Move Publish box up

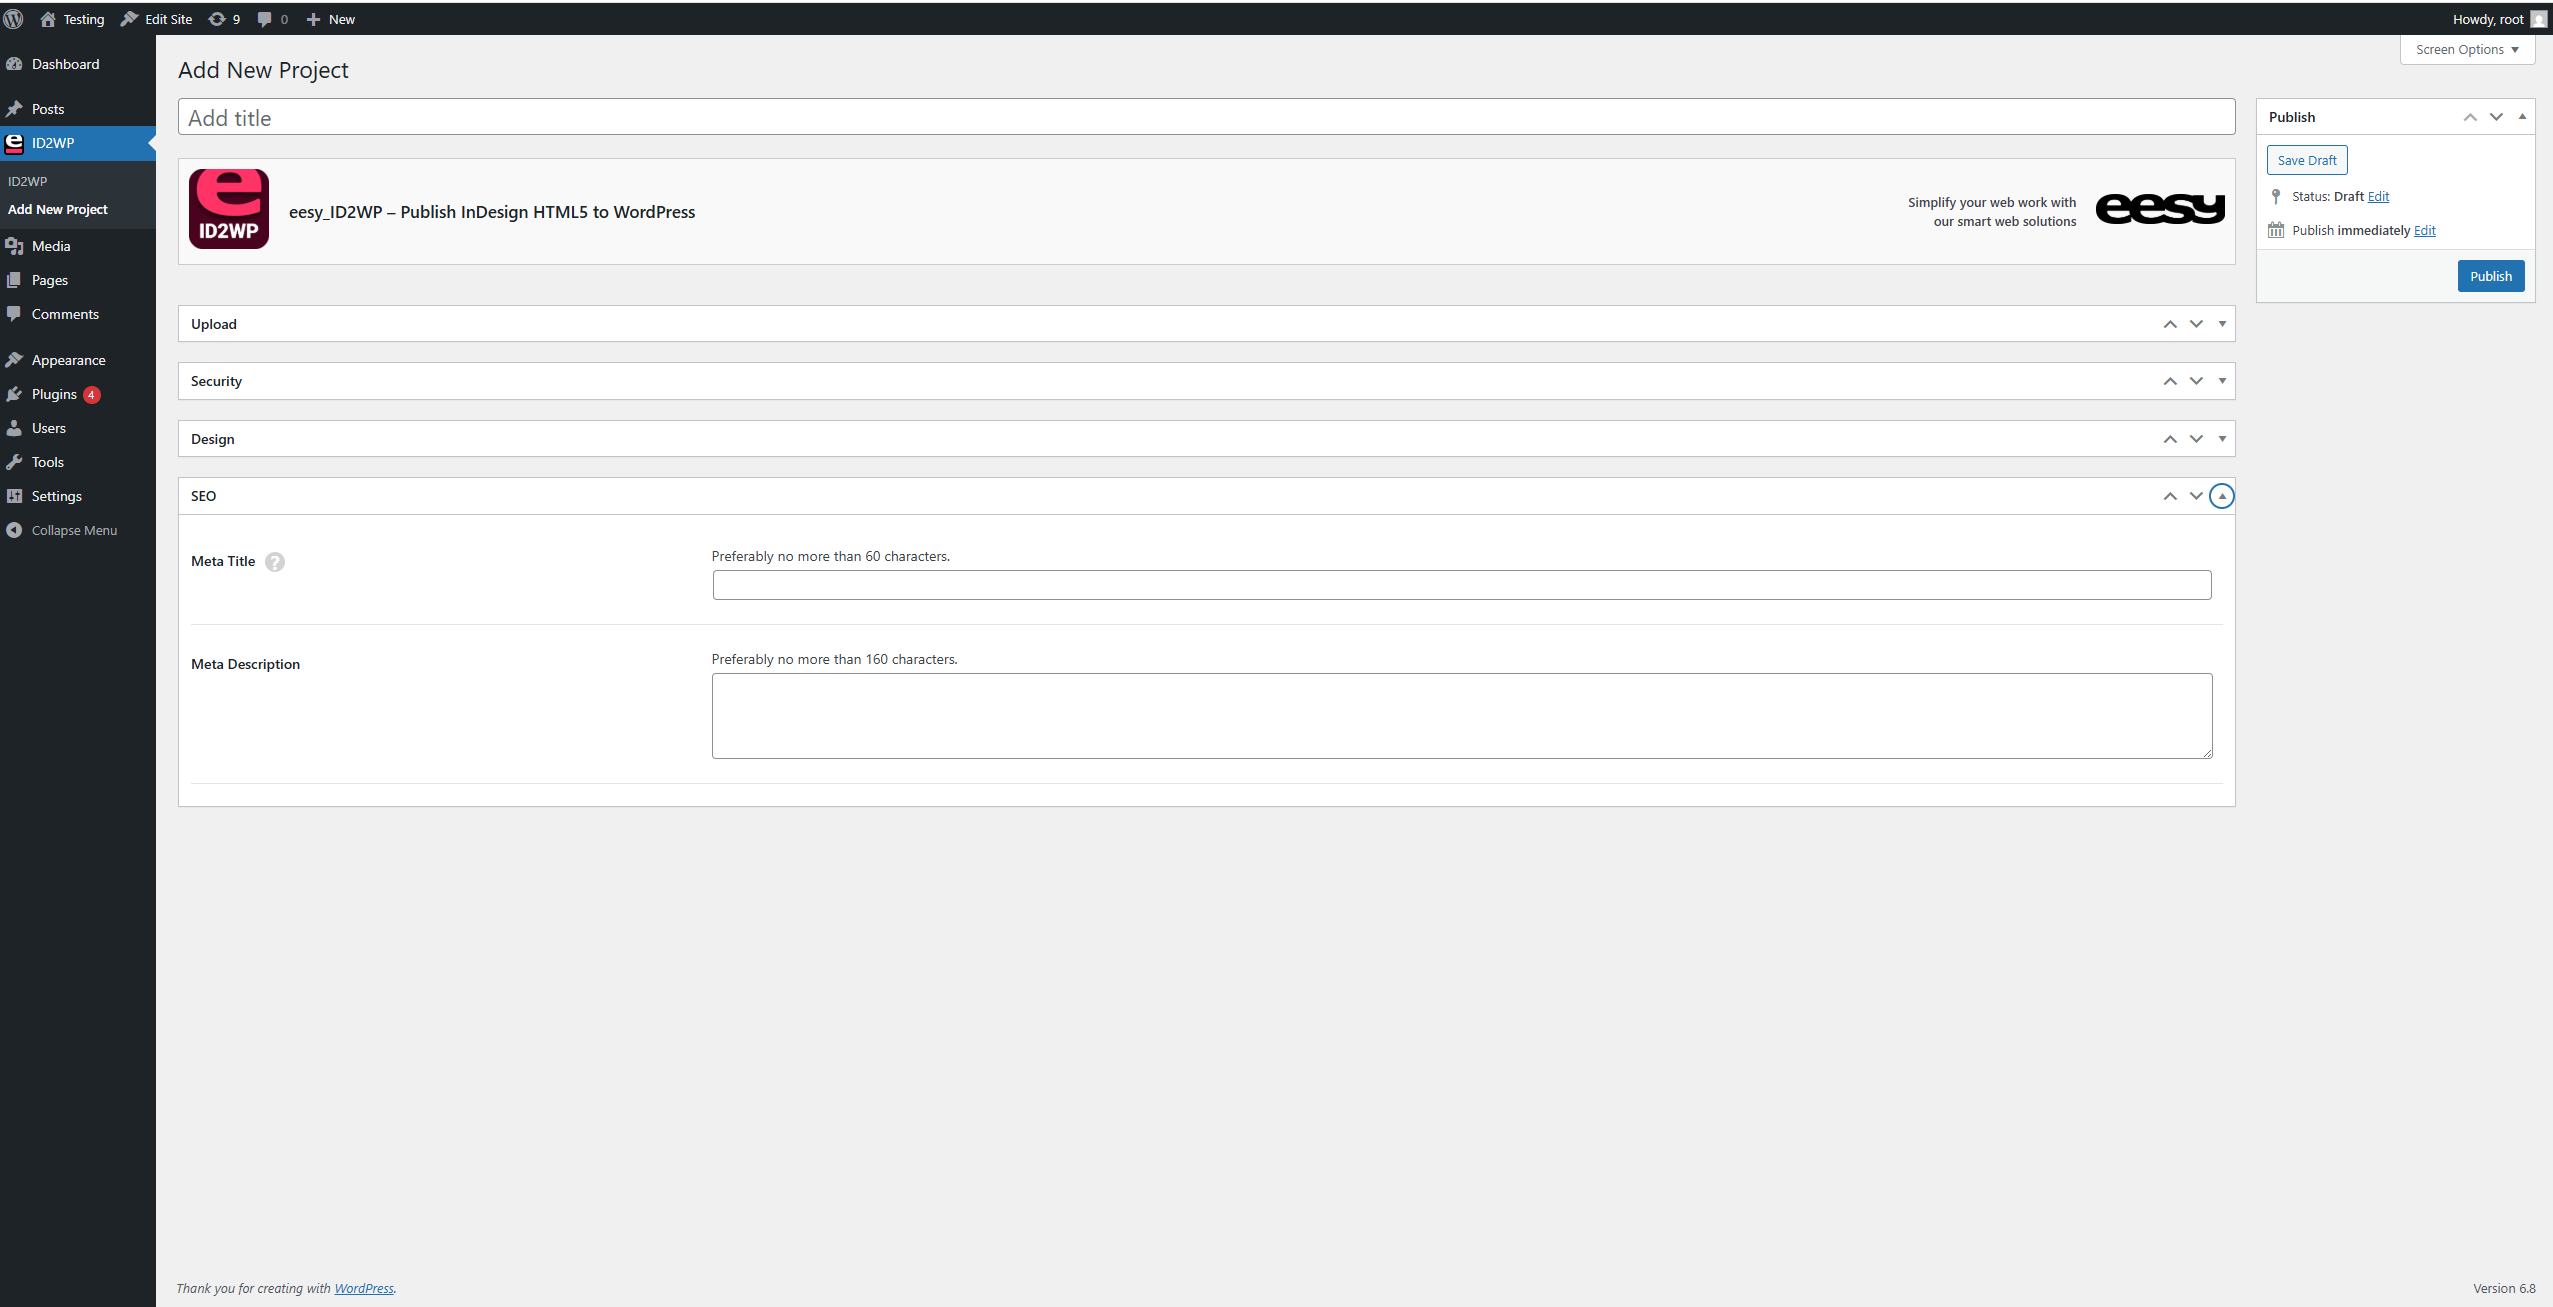point(2470,117)
